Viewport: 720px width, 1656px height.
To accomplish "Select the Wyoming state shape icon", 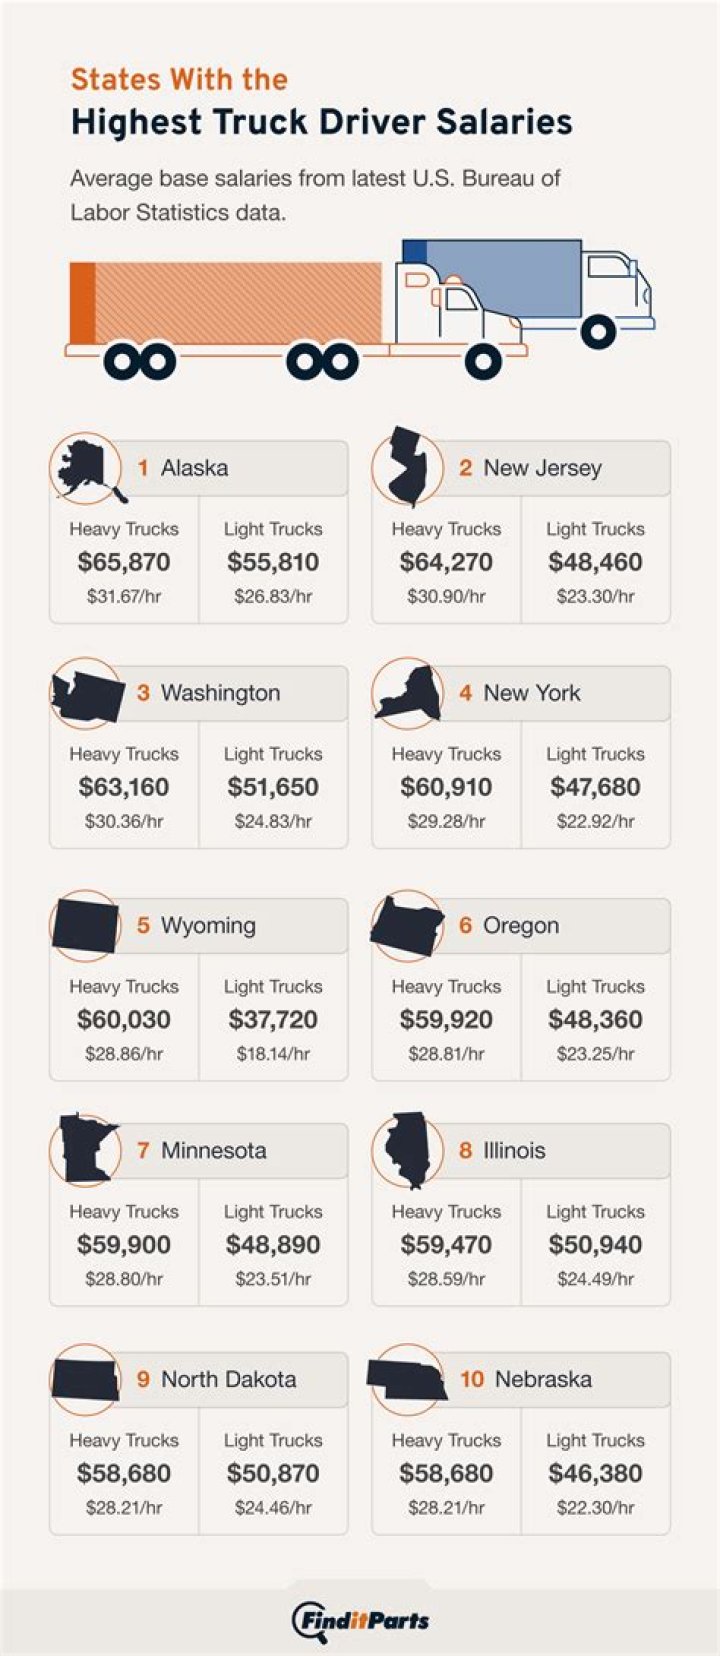I will tap(86, 925).
